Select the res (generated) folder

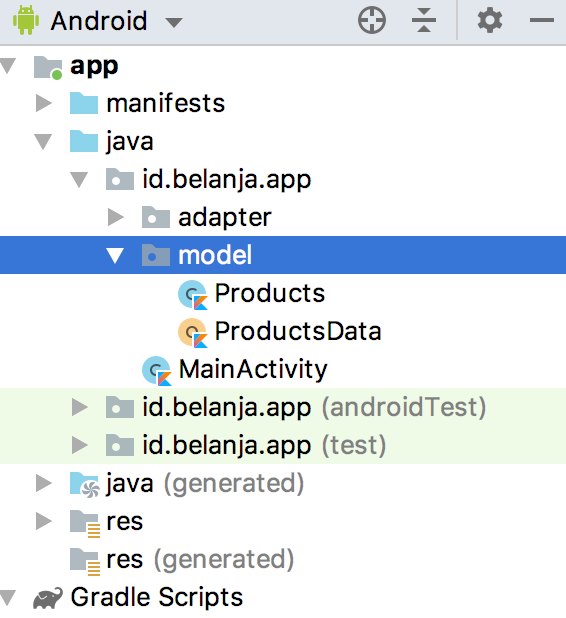[x=200, y=559]
